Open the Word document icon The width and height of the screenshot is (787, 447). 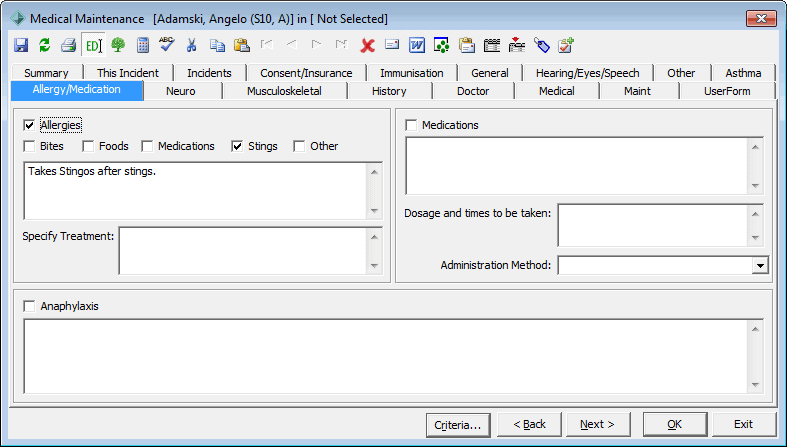pyautogui.click(x=417, y=45)
